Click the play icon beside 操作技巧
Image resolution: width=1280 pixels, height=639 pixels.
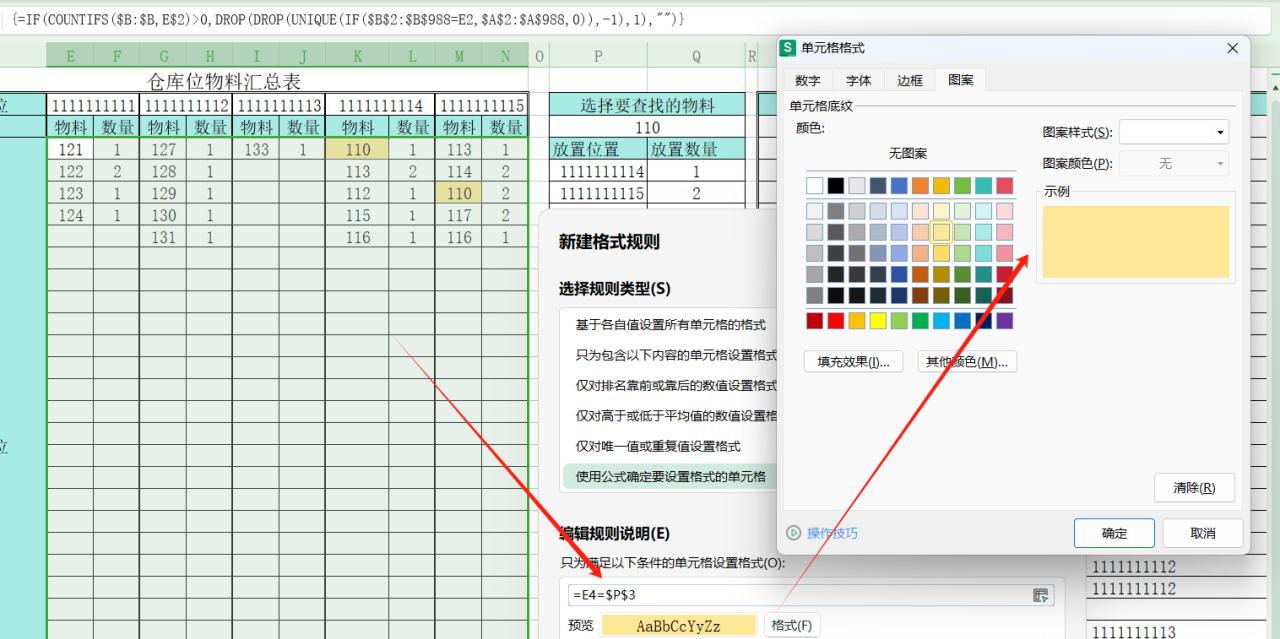coord(794,533)
